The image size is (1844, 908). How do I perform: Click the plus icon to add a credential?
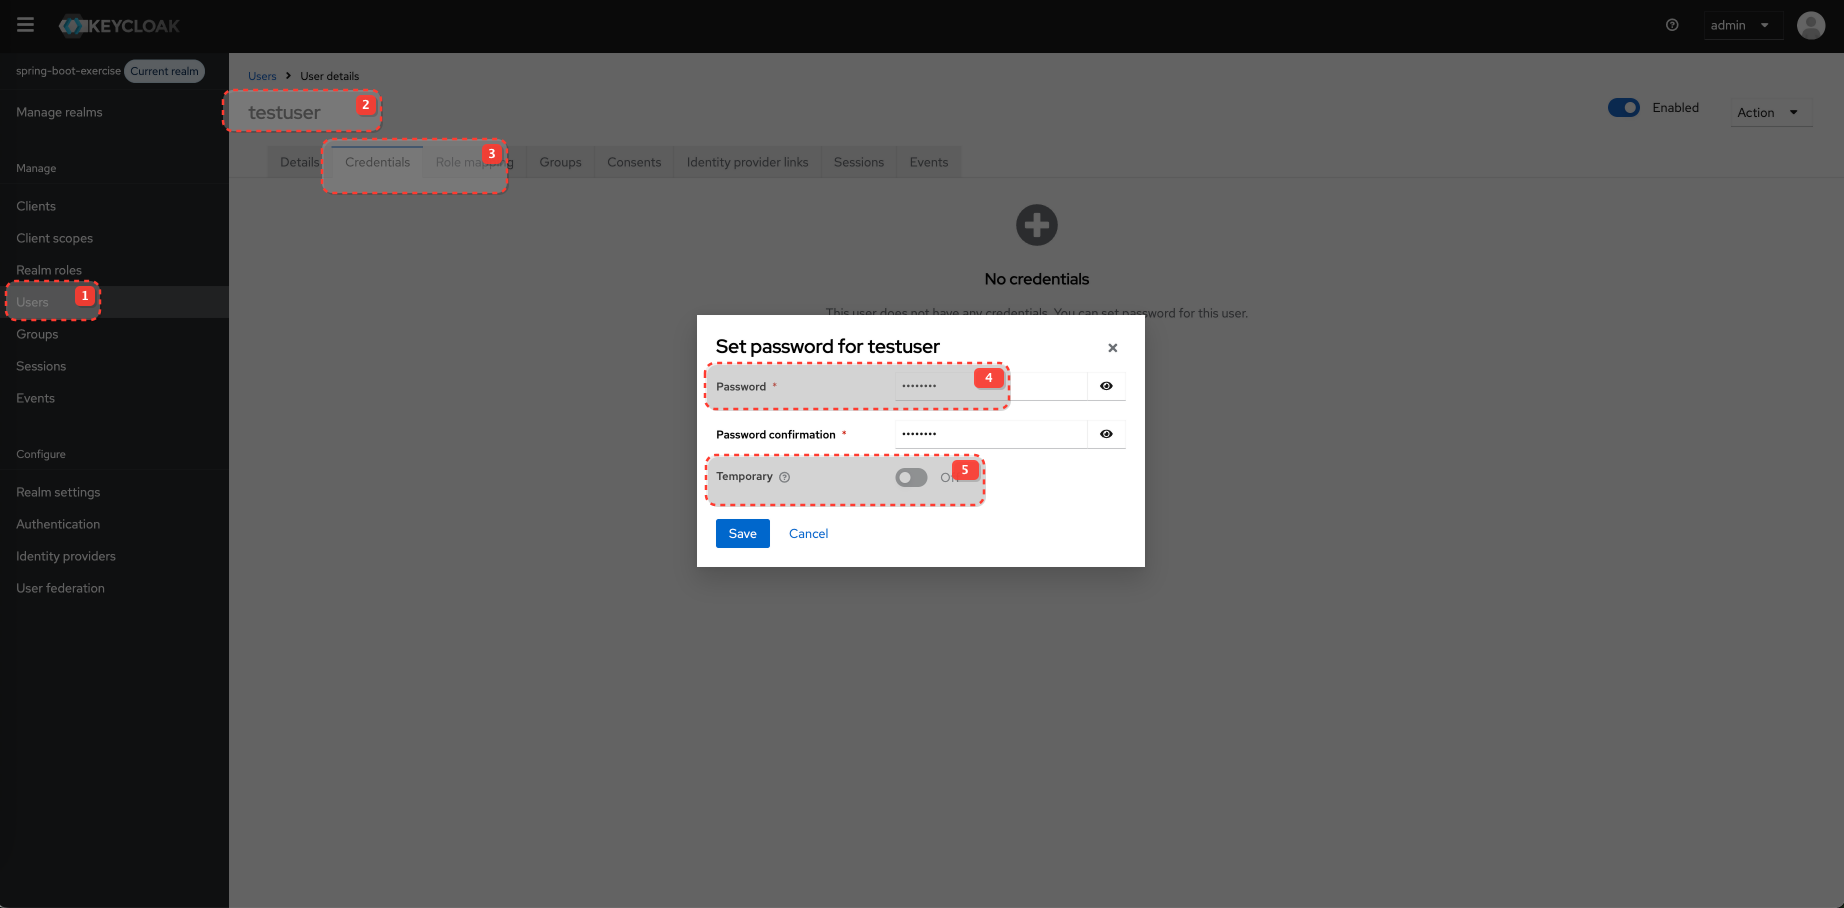pyautogui.click(x=1036, y=224)
